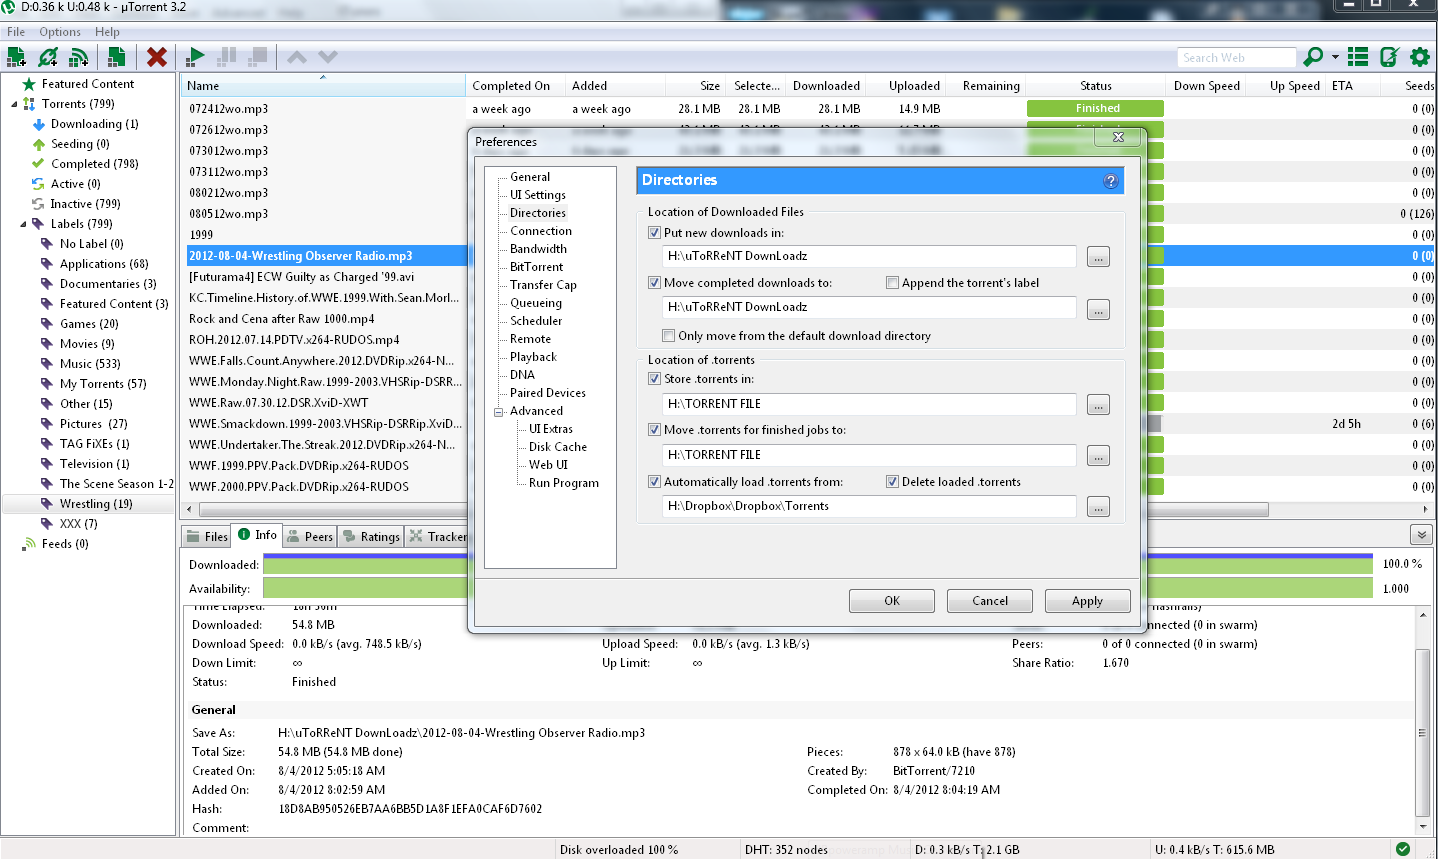Select Completed (798) in sidebar
This screenshot has height=859, width=1438.
(95, 164)
